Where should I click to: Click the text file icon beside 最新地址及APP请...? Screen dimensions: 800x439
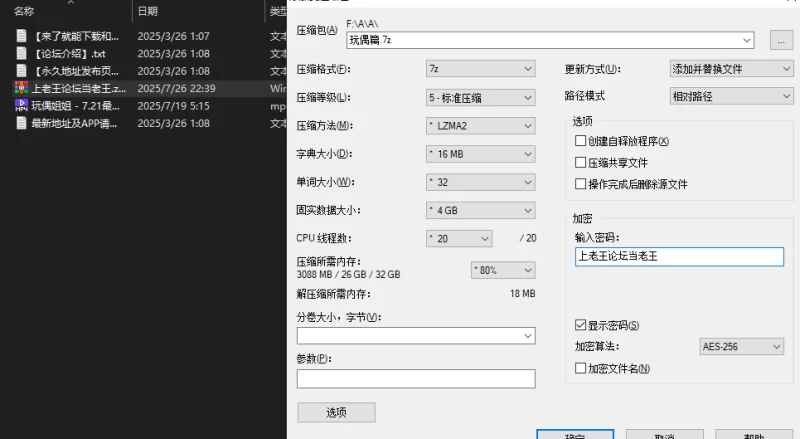point(21,123)
